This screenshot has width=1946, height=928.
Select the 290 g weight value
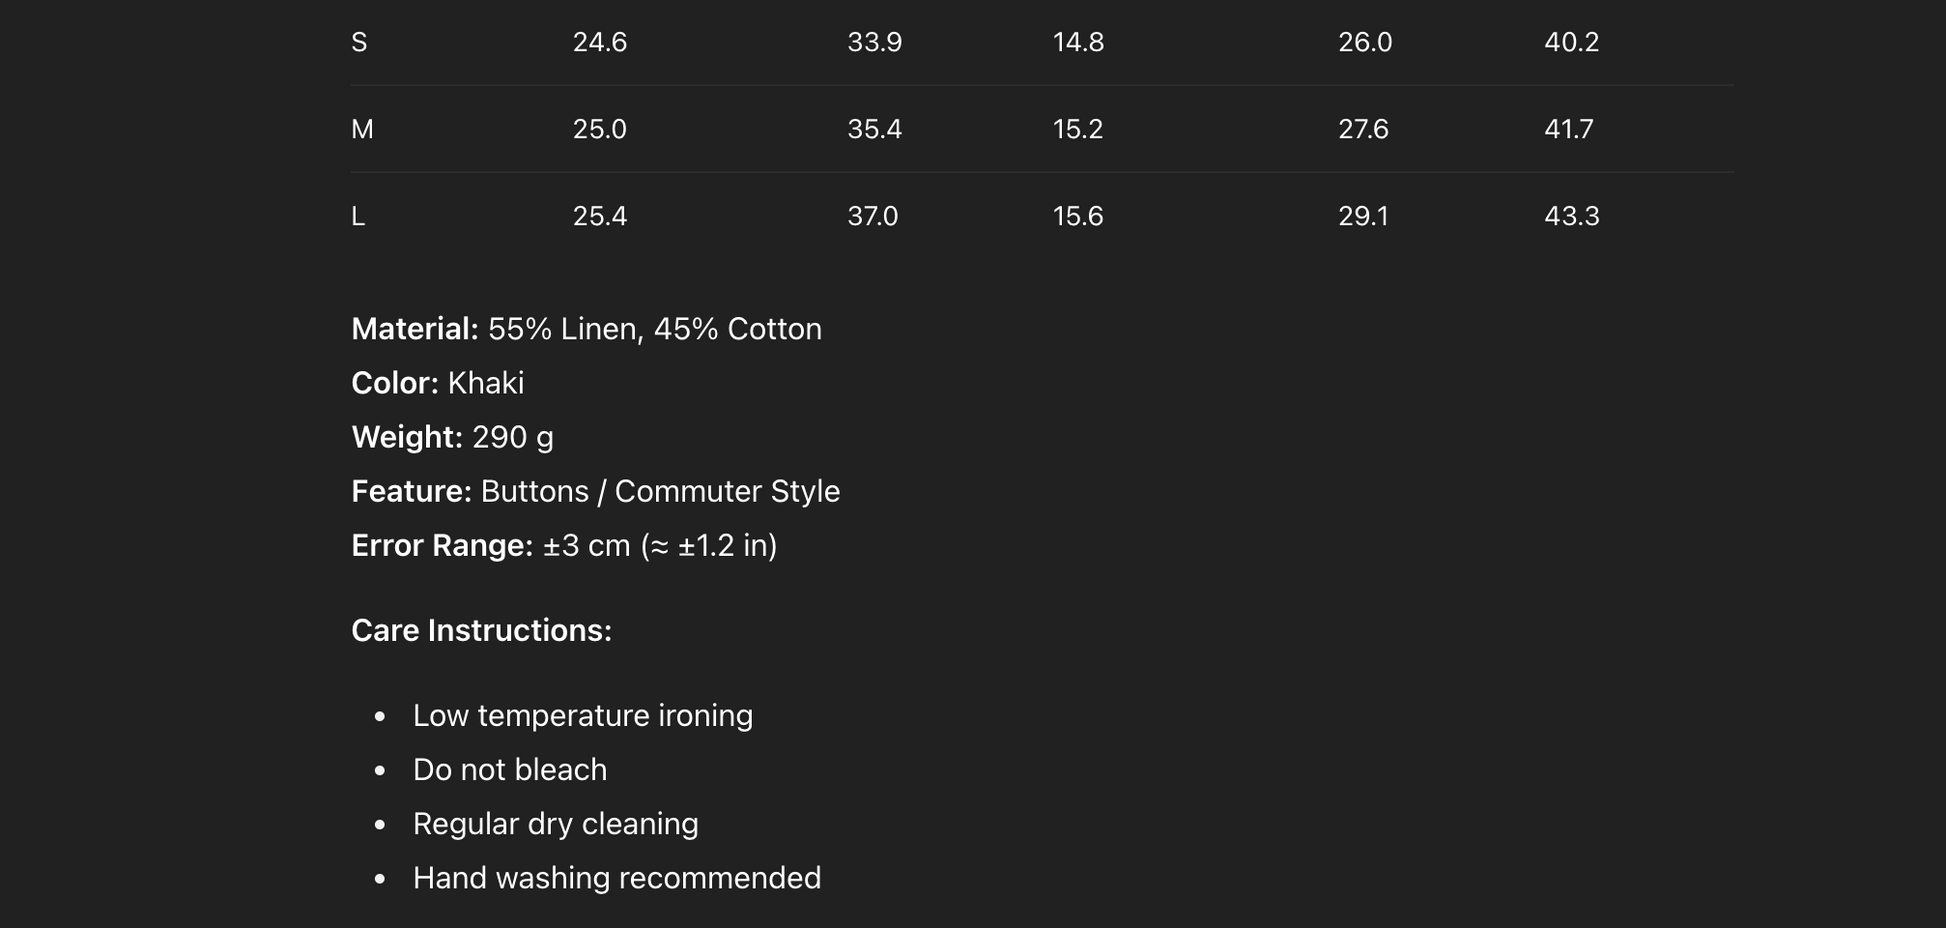[512, 437]
